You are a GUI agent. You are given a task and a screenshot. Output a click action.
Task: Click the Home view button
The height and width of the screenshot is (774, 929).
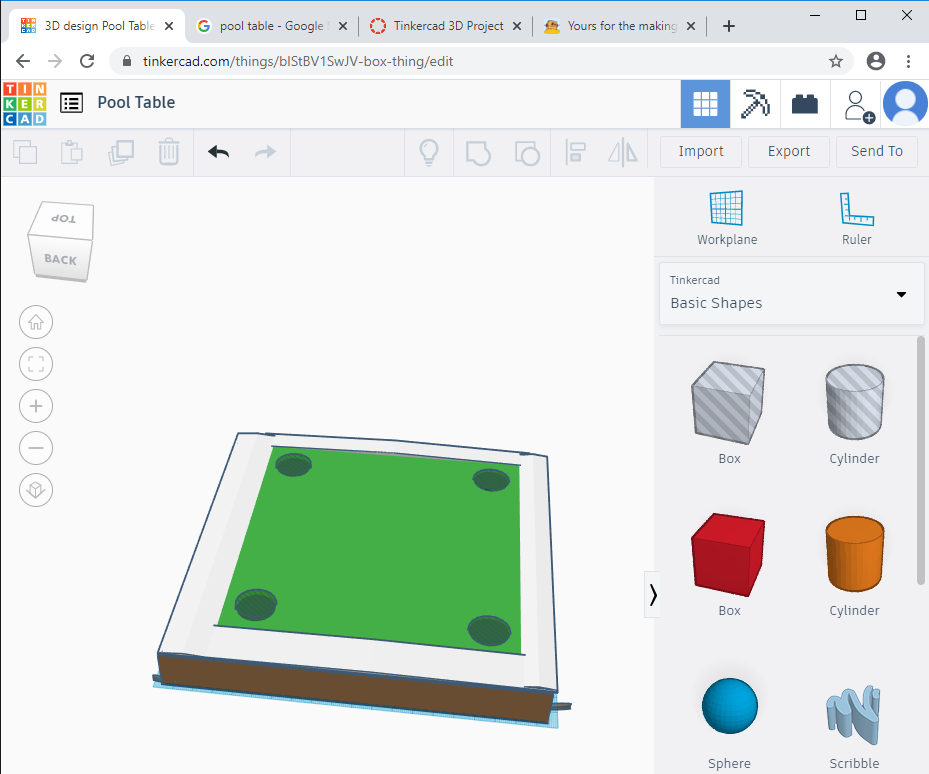point(36,322)
